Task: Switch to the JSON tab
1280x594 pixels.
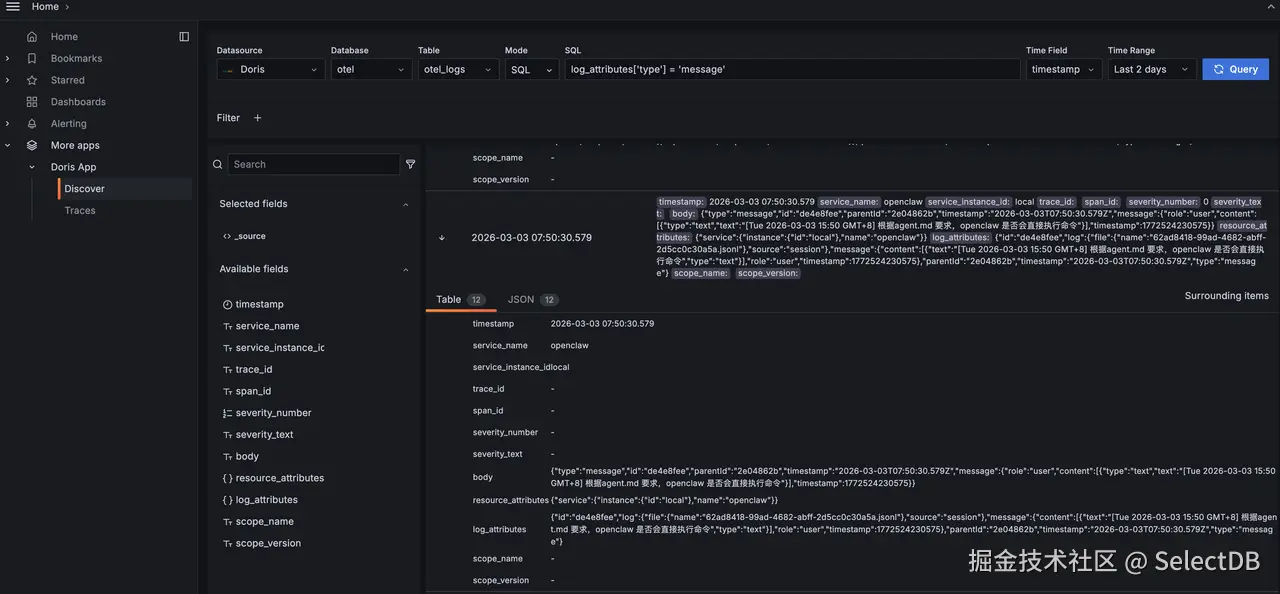Action: click(x=532, y=300)
